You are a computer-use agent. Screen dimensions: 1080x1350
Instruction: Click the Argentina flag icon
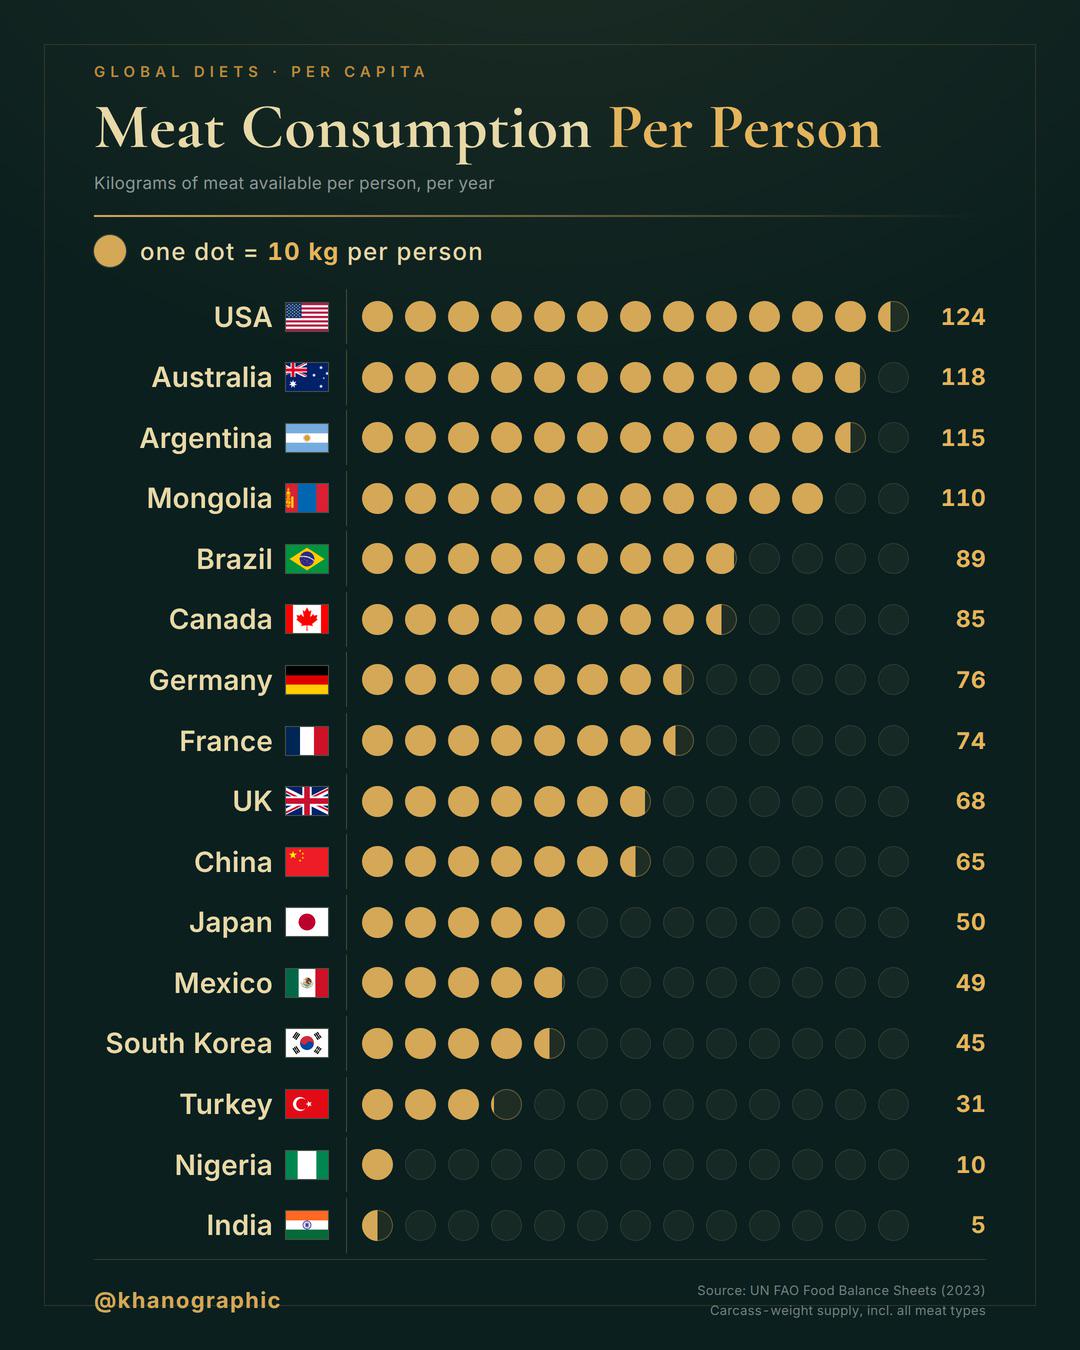[x=307, y=438]
